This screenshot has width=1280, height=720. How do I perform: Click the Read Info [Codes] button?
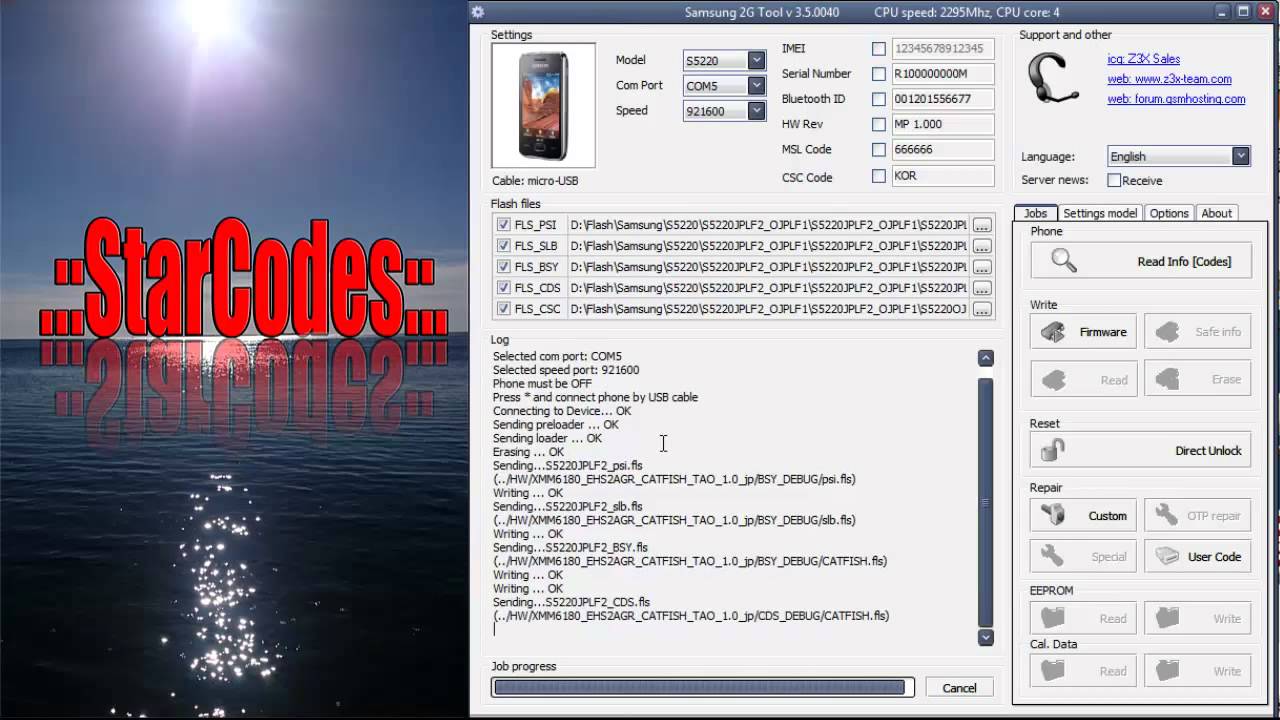tap(1141, 261)
